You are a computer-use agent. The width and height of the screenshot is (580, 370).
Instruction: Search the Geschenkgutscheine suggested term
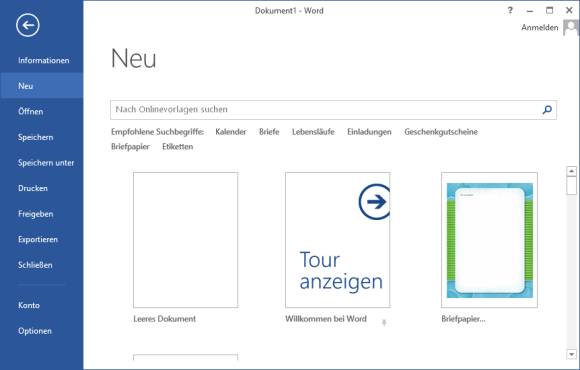[x=441, y=132]
